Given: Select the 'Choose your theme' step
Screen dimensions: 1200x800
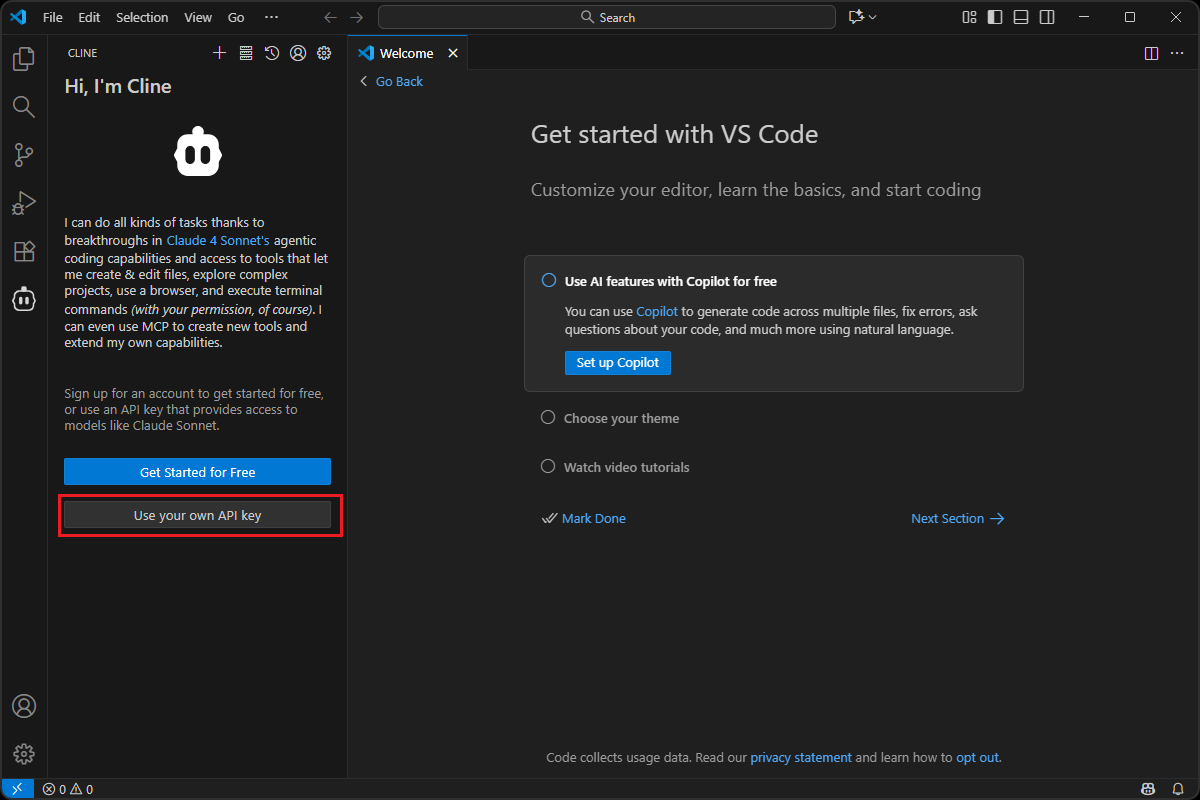Looking at the screenshot, I should point(620,418).
